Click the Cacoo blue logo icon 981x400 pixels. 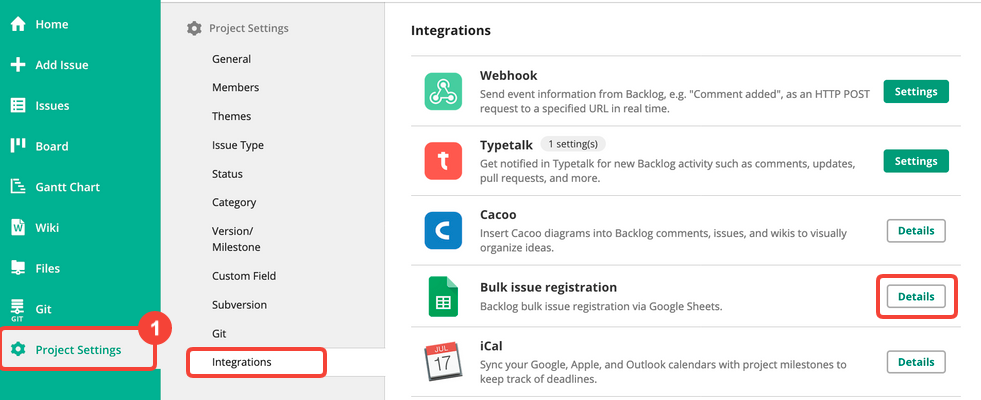point(443,230)
